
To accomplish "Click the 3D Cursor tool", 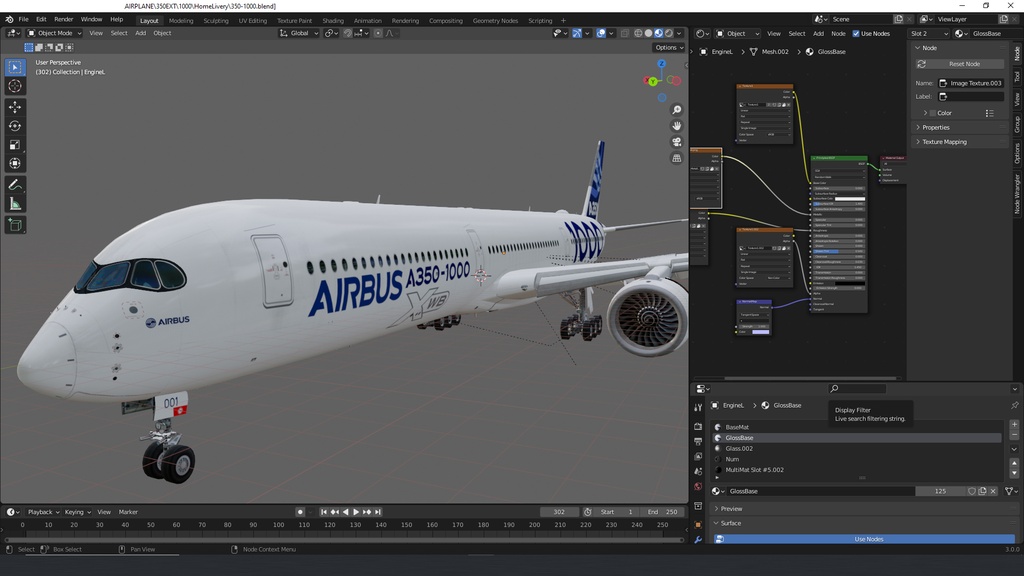I will click(15, 86).
